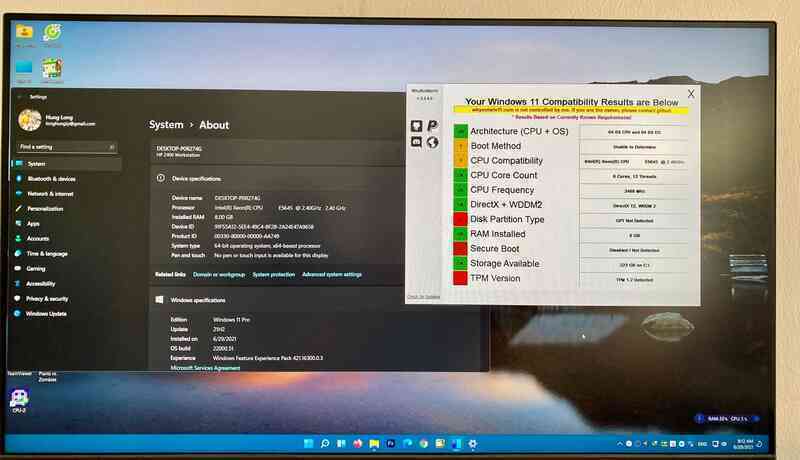The height and width of the screenshot is (460, 800).
Task: Click the orange Boot Method status indicator
Action: tap(460, 146)
